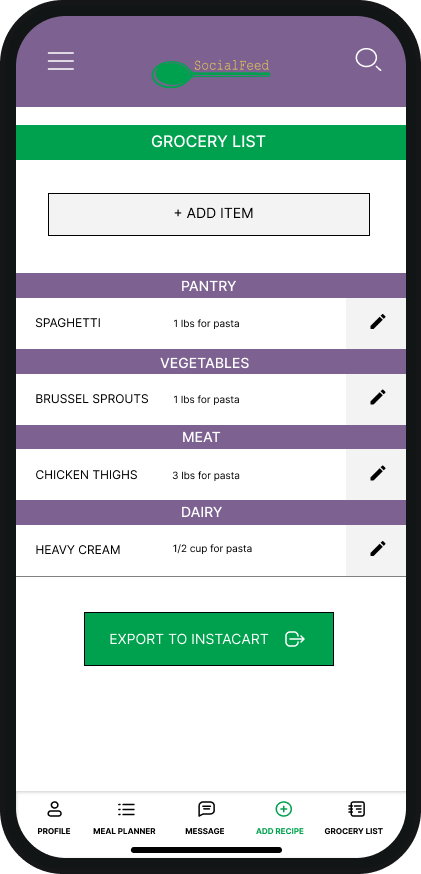Screen dimensions: 421x874
Task: Edit the Spaghetti item with pencil icon
Action: [x=378, y=322]
